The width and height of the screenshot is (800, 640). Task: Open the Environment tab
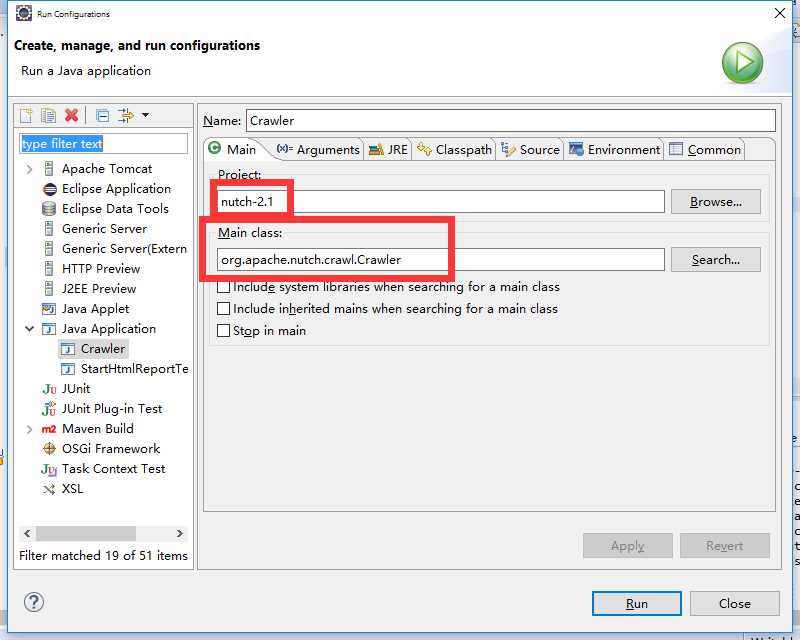(614, 150)
